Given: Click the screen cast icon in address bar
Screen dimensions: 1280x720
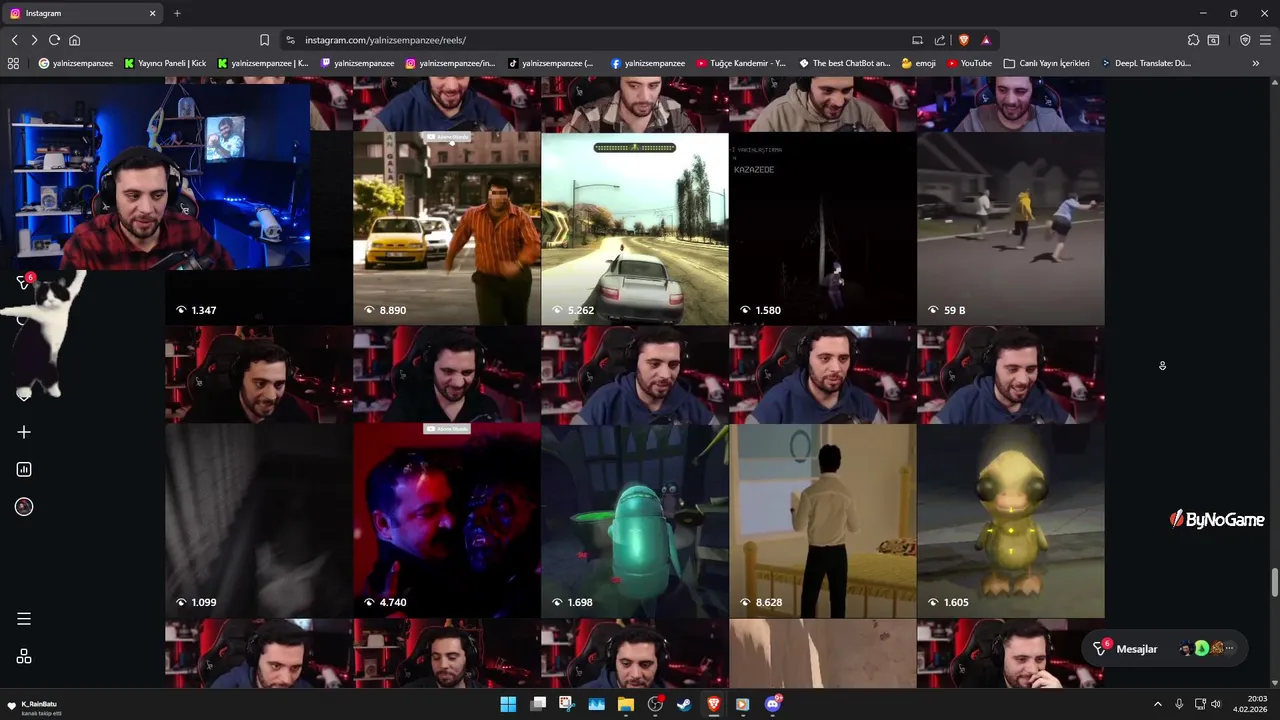Looking at the screenshot, I should tap(917, 40).
